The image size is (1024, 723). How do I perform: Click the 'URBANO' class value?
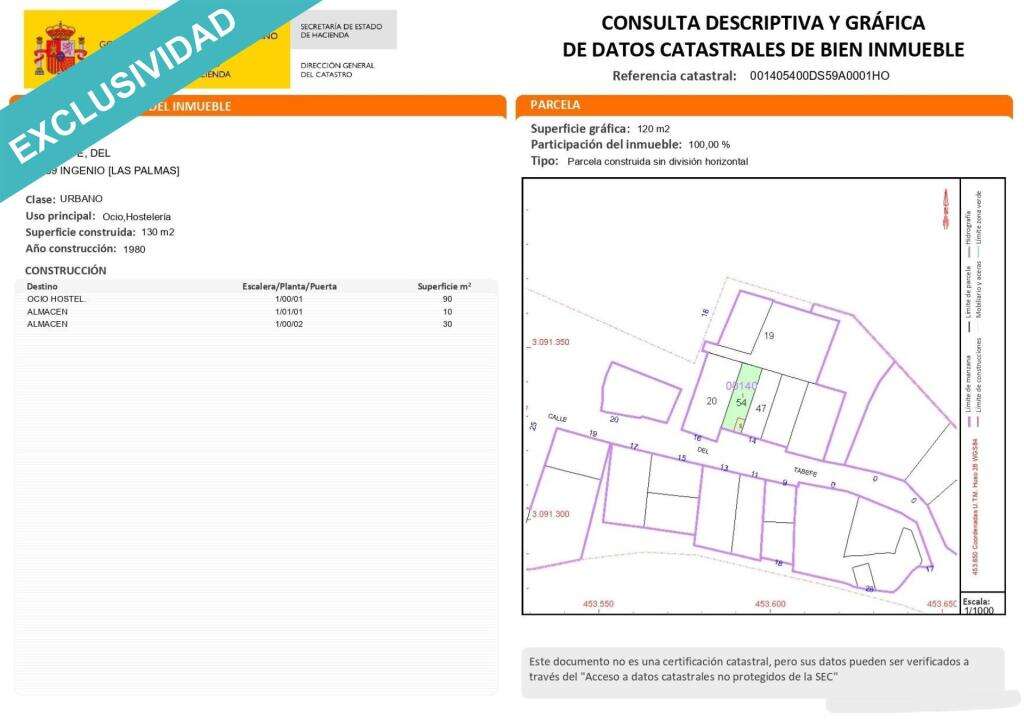click(x=81, y=199)
